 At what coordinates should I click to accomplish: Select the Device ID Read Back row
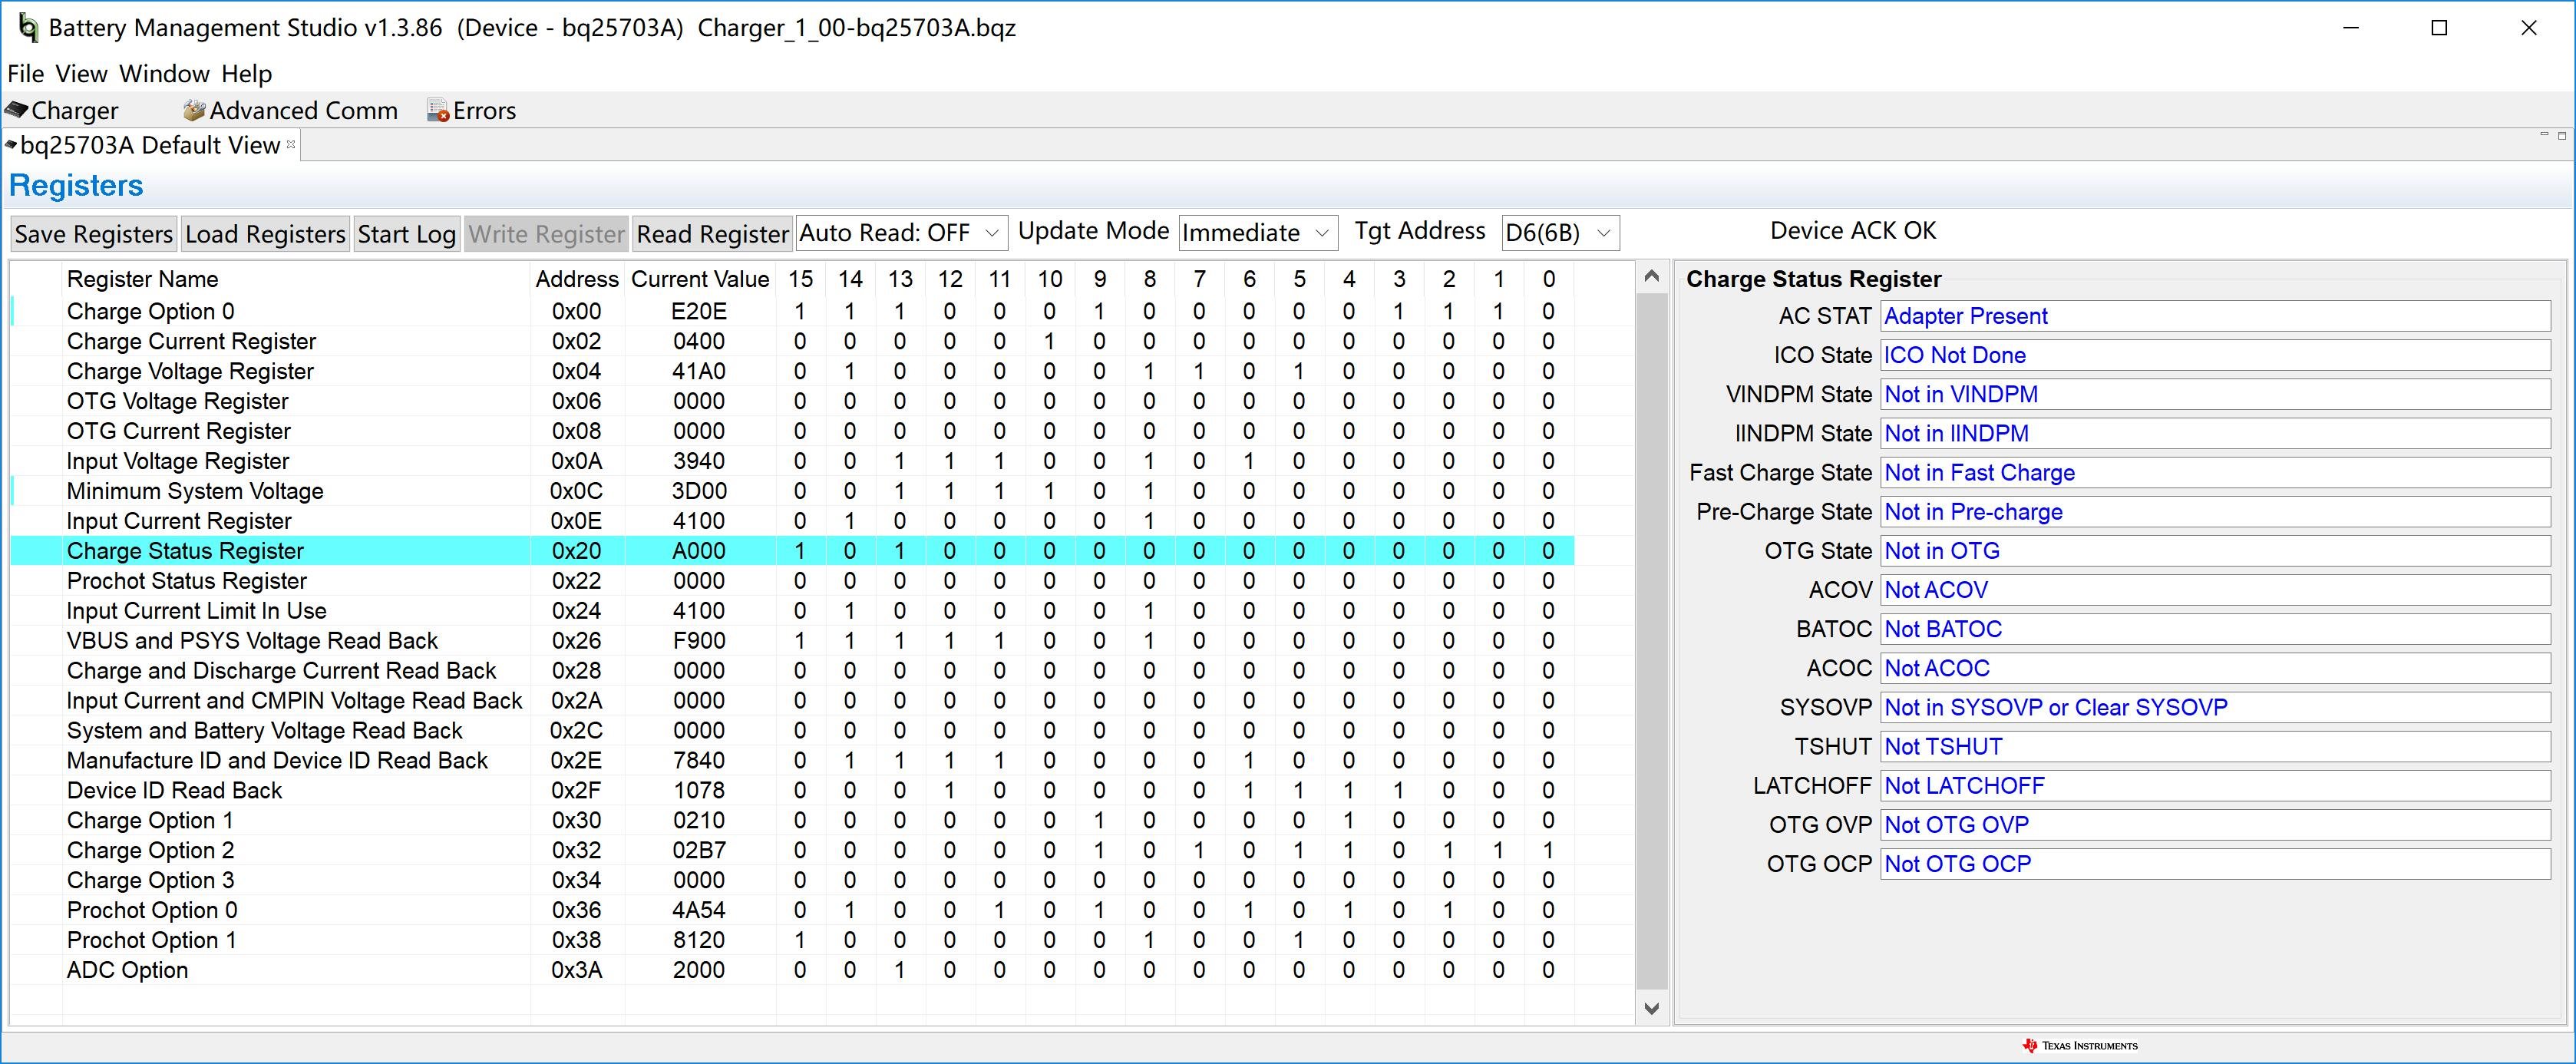(x=792, y=790)
